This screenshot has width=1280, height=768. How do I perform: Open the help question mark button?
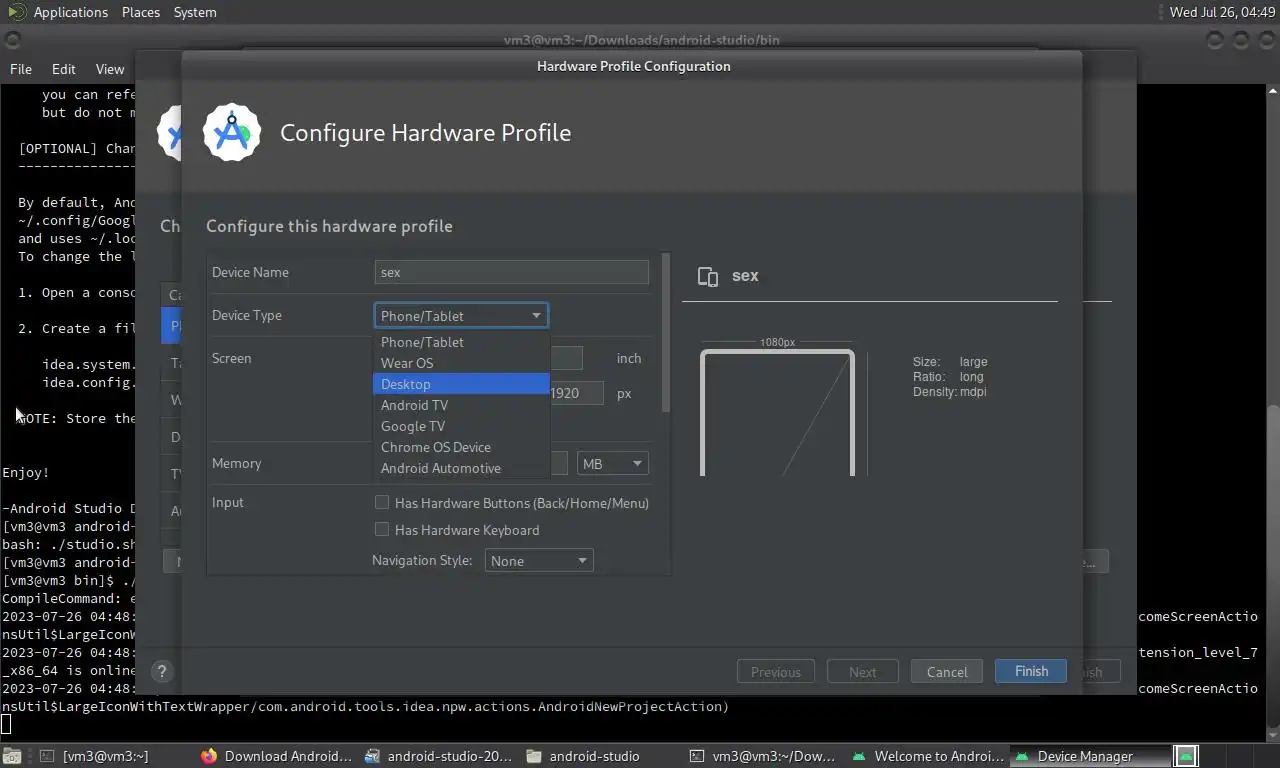[162, 672]
